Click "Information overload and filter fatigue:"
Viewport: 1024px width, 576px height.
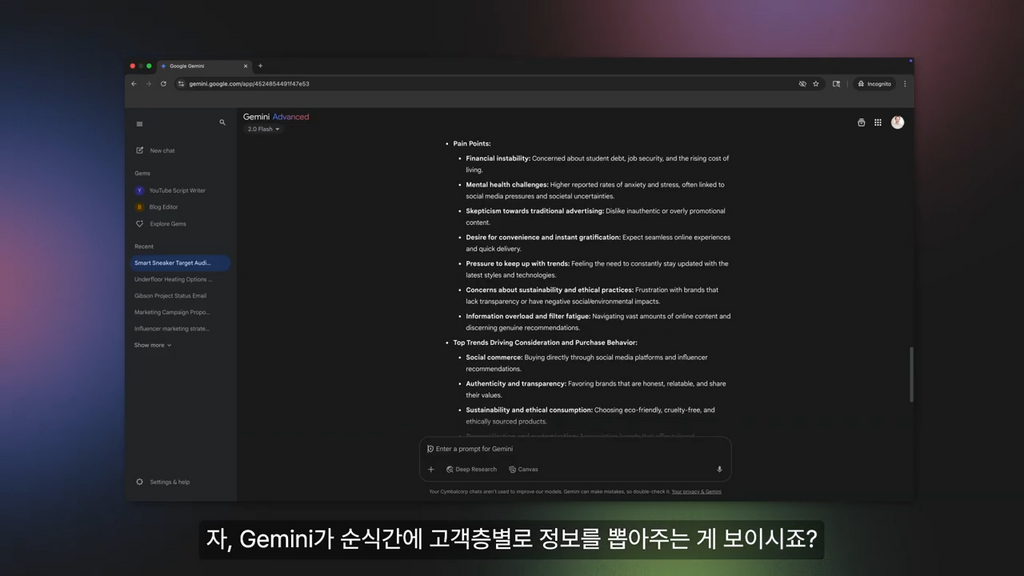(x=528, y=316)
